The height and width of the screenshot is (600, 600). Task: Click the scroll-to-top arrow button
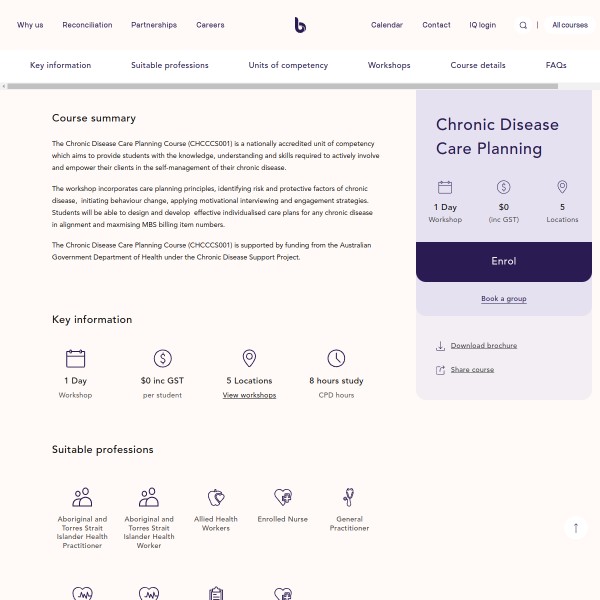pyautogui.click(x=576, y=528)
